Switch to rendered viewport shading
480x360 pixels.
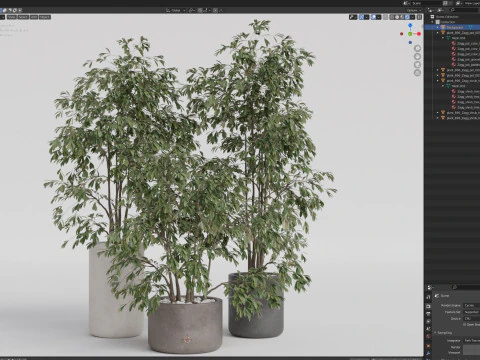point(407,17)
